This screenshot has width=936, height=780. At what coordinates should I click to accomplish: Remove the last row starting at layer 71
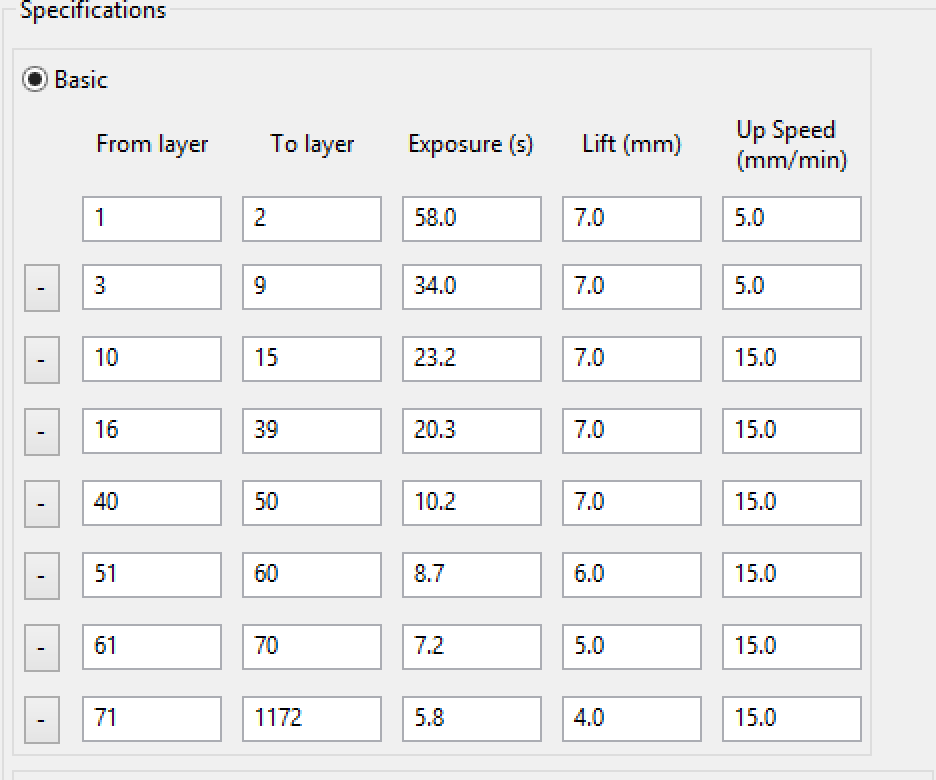click(41, 720)
